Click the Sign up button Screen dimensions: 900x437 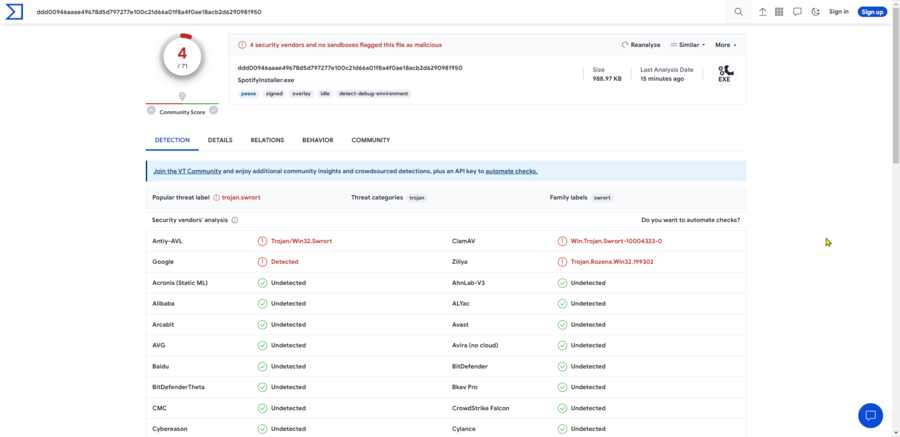point(872,11)
